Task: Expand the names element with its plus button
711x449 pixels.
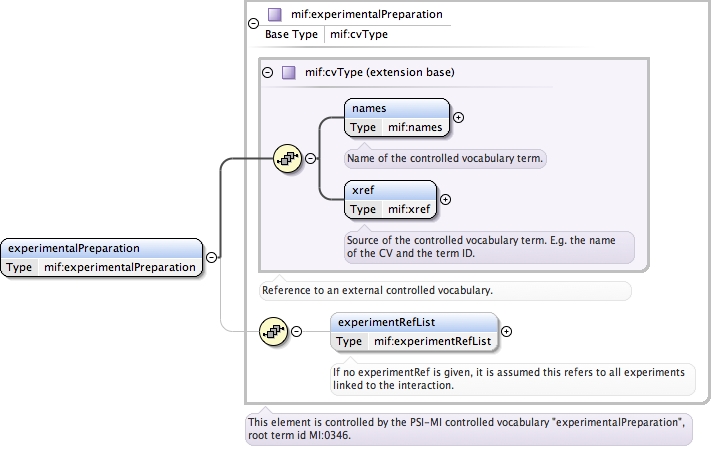Action: coord(459,117)
